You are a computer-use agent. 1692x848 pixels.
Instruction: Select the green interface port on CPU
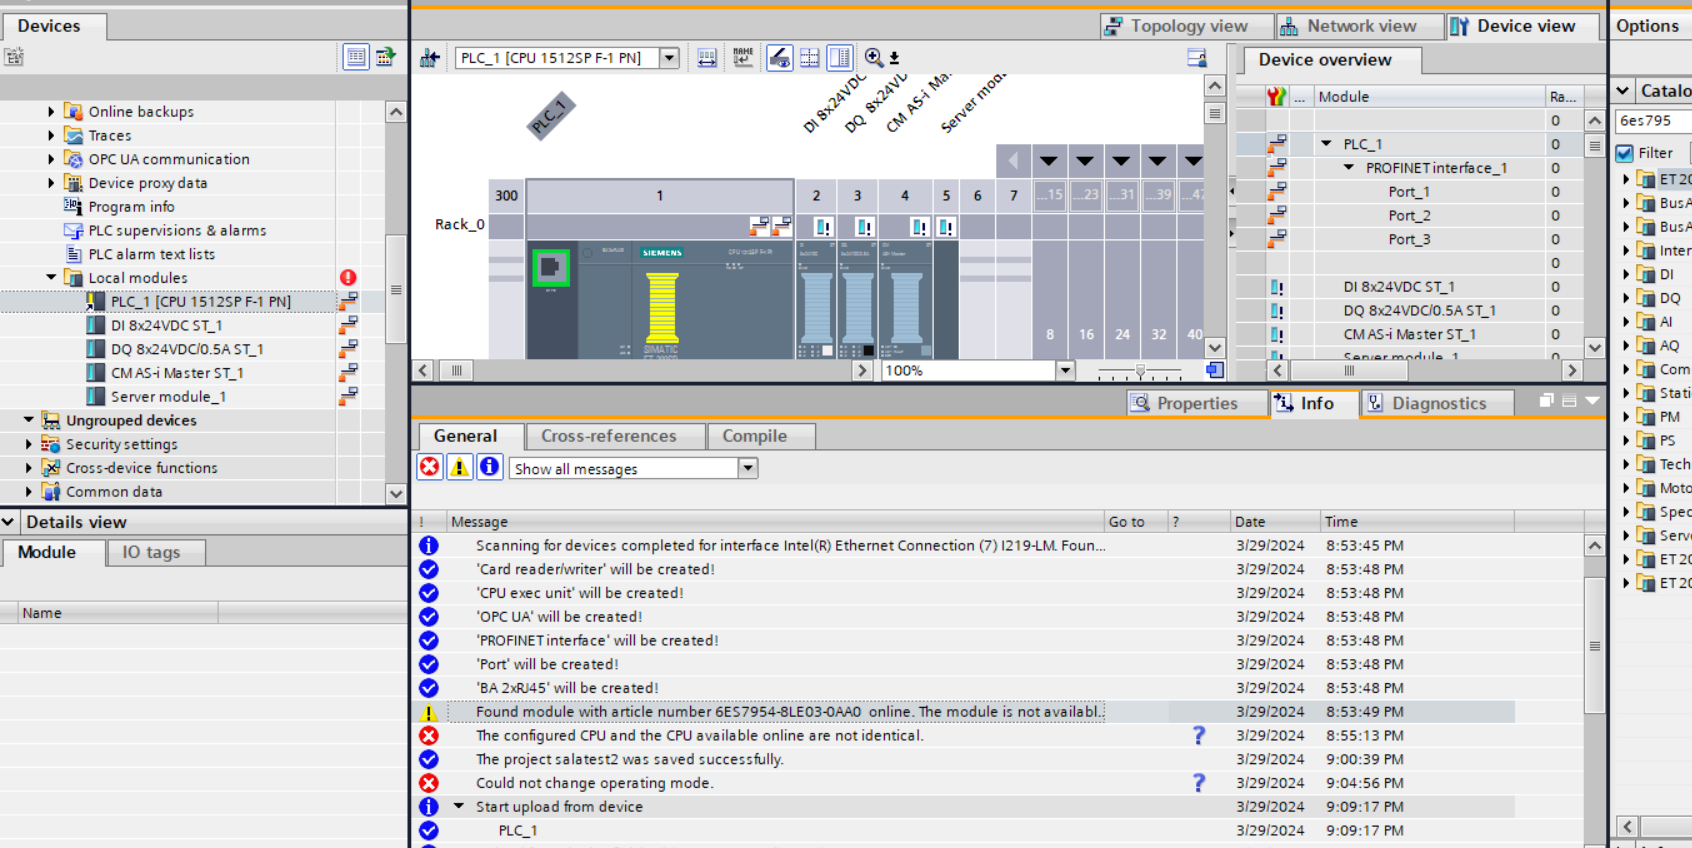click(550, 267)
